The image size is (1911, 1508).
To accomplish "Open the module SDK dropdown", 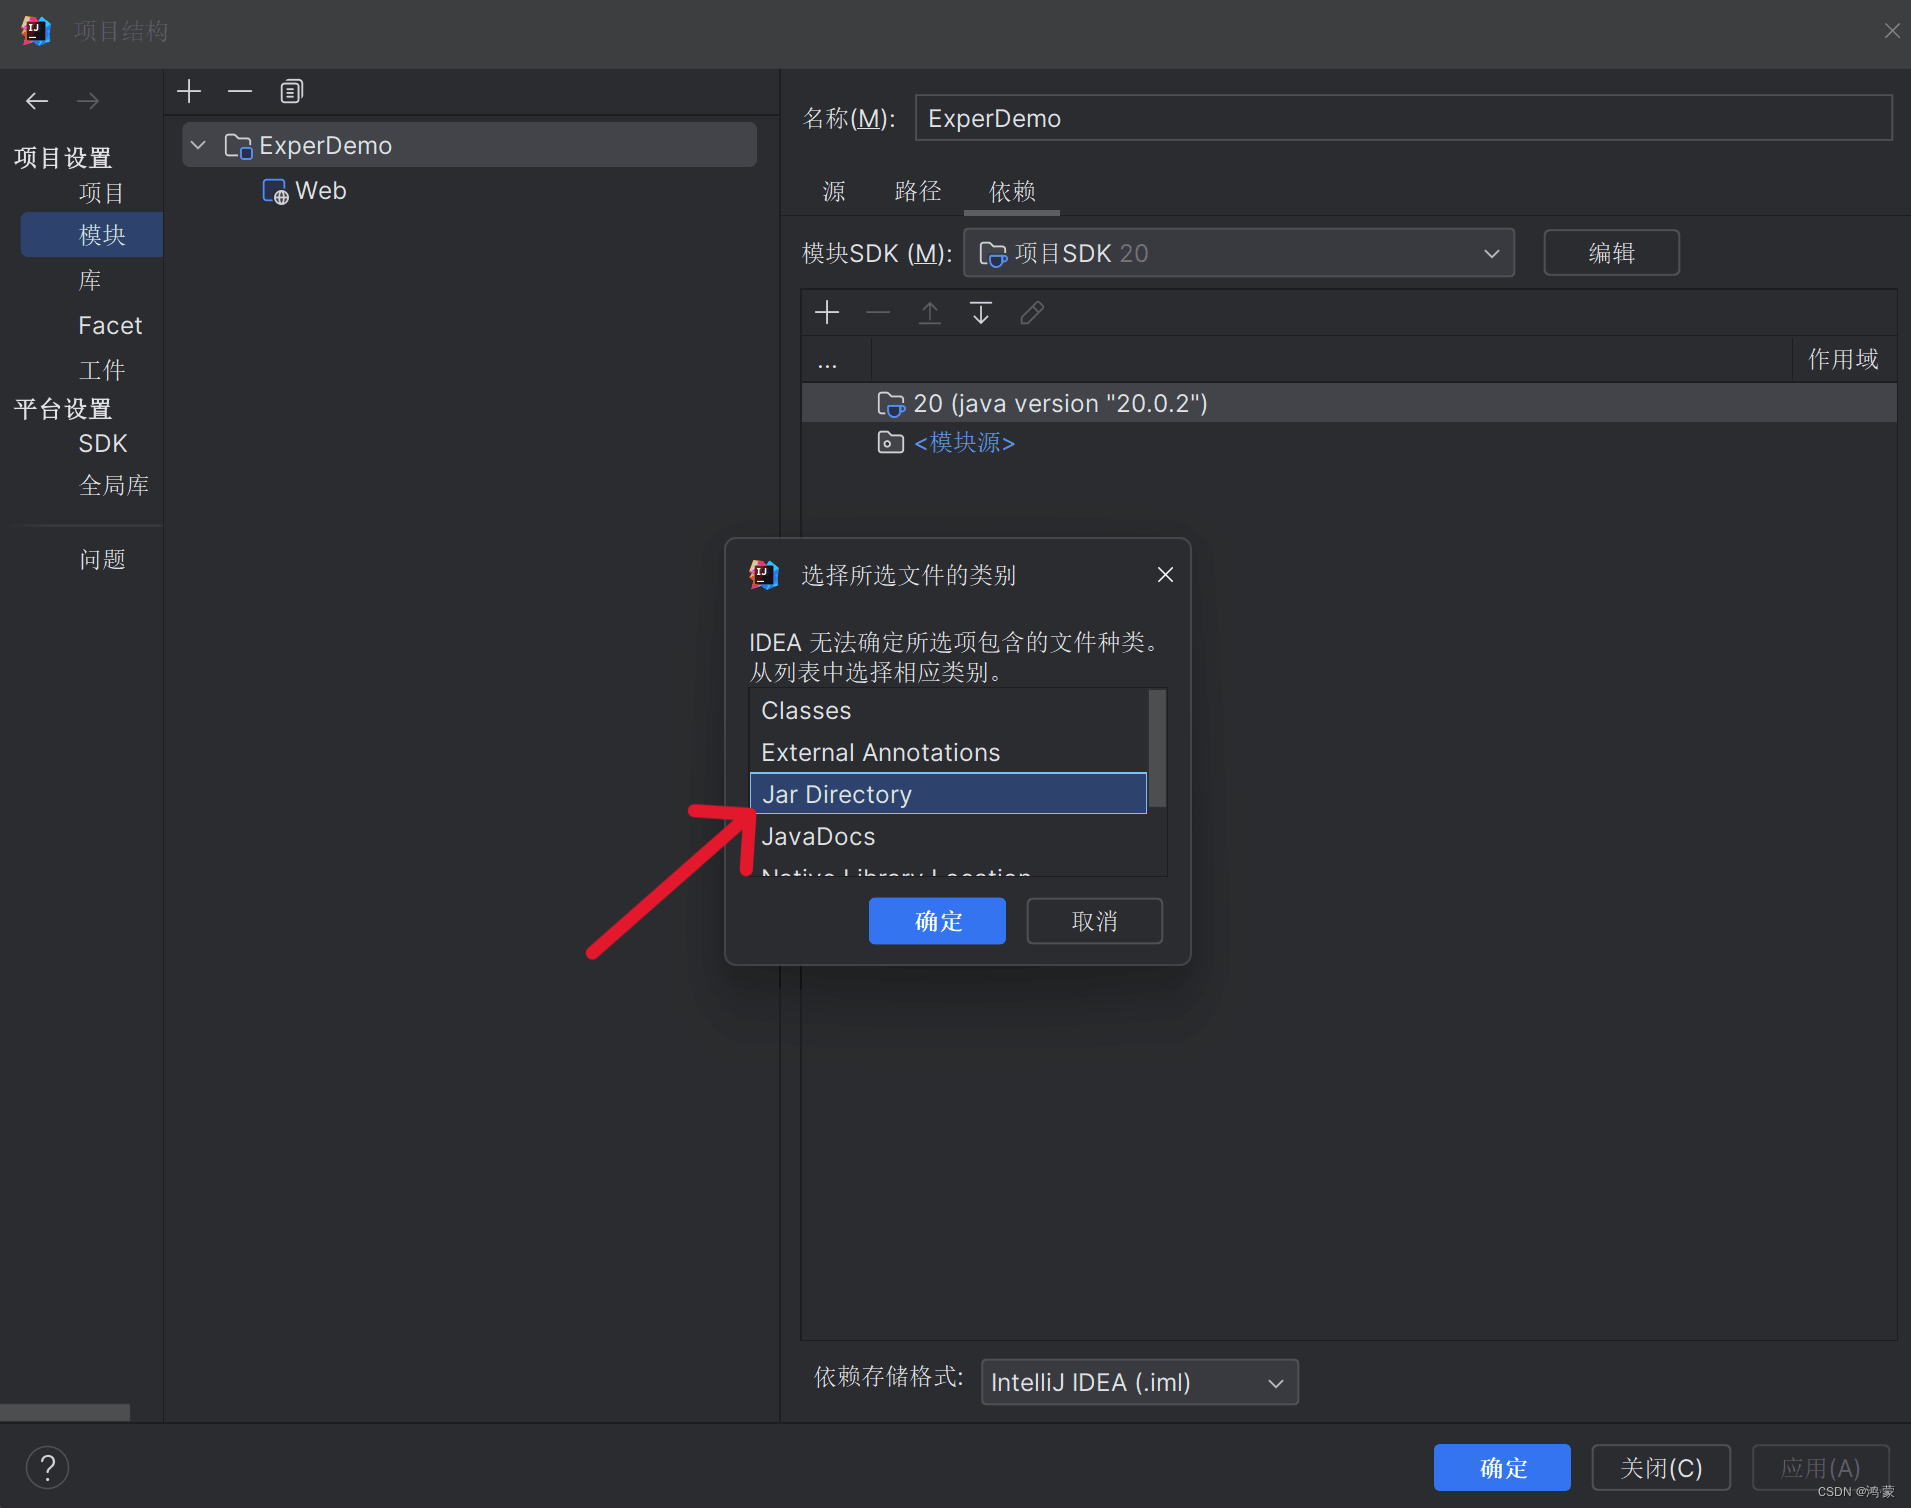I will click(x=1239, y=253).
